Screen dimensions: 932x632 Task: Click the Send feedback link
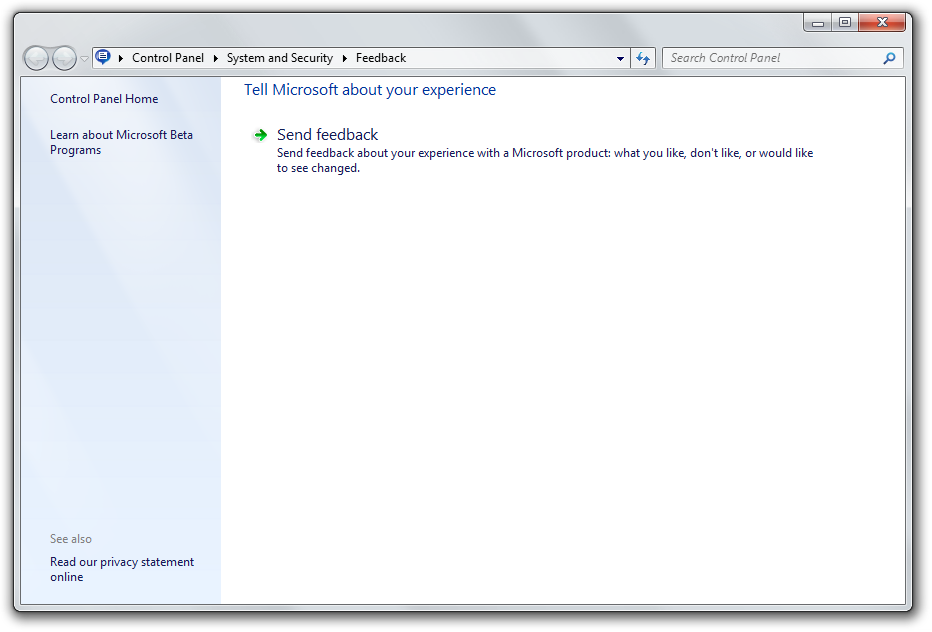pos(327,134)
